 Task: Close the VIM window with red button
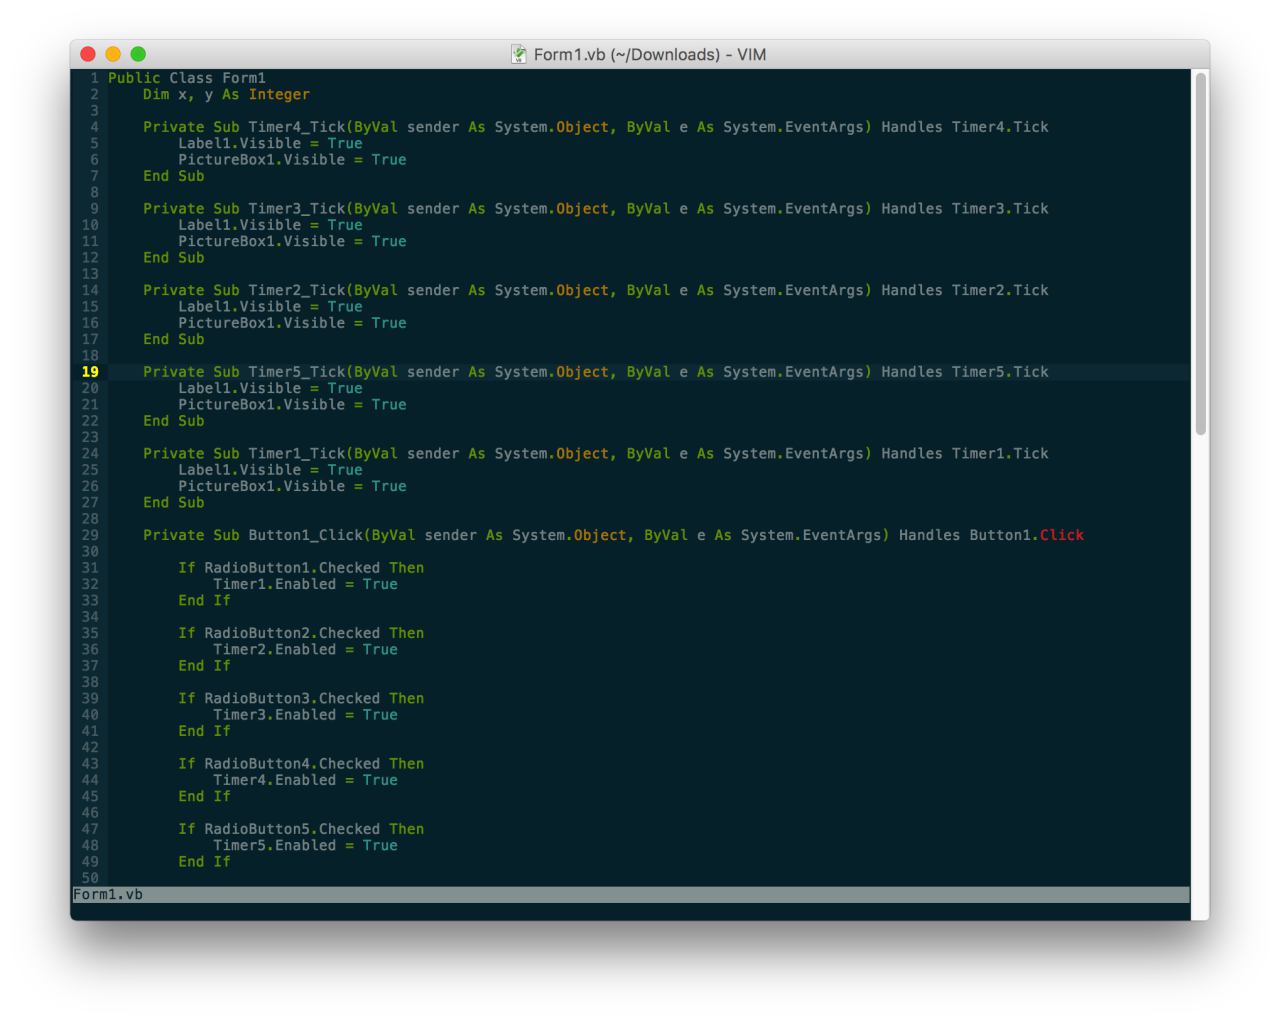coord(88,54)
